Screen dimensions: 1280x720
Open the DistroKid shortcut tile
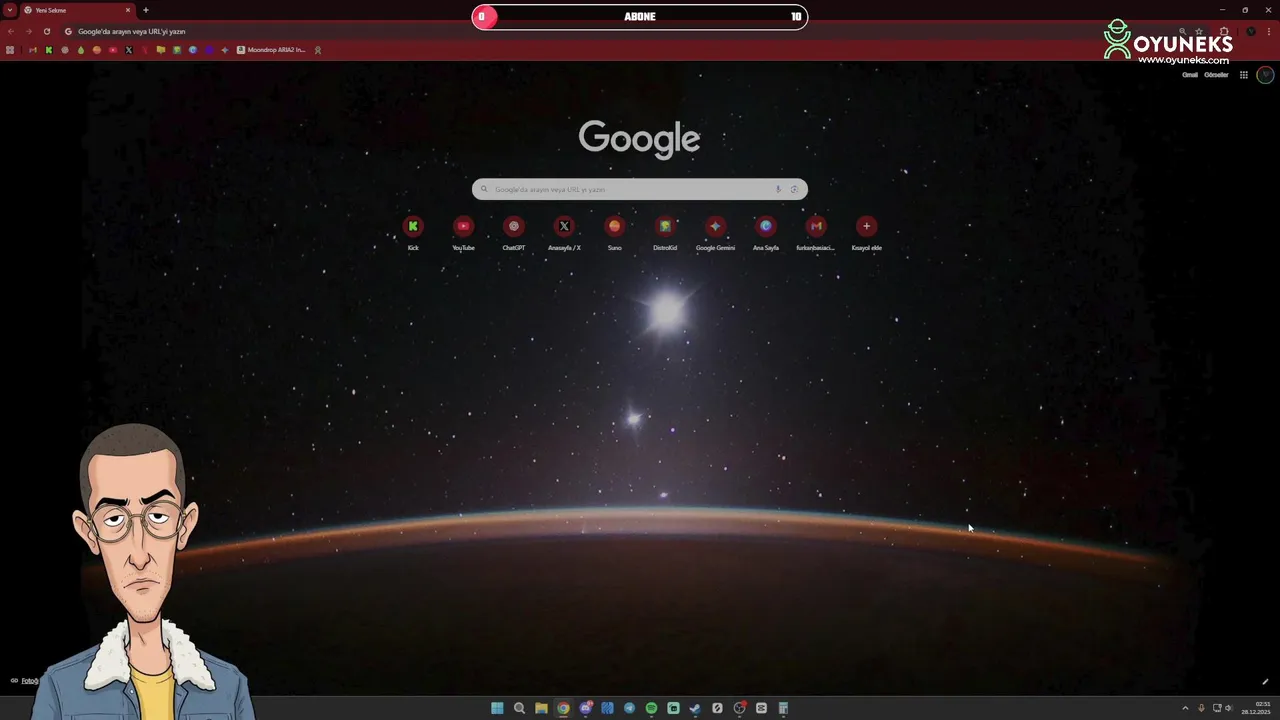(x=665, y=232)
